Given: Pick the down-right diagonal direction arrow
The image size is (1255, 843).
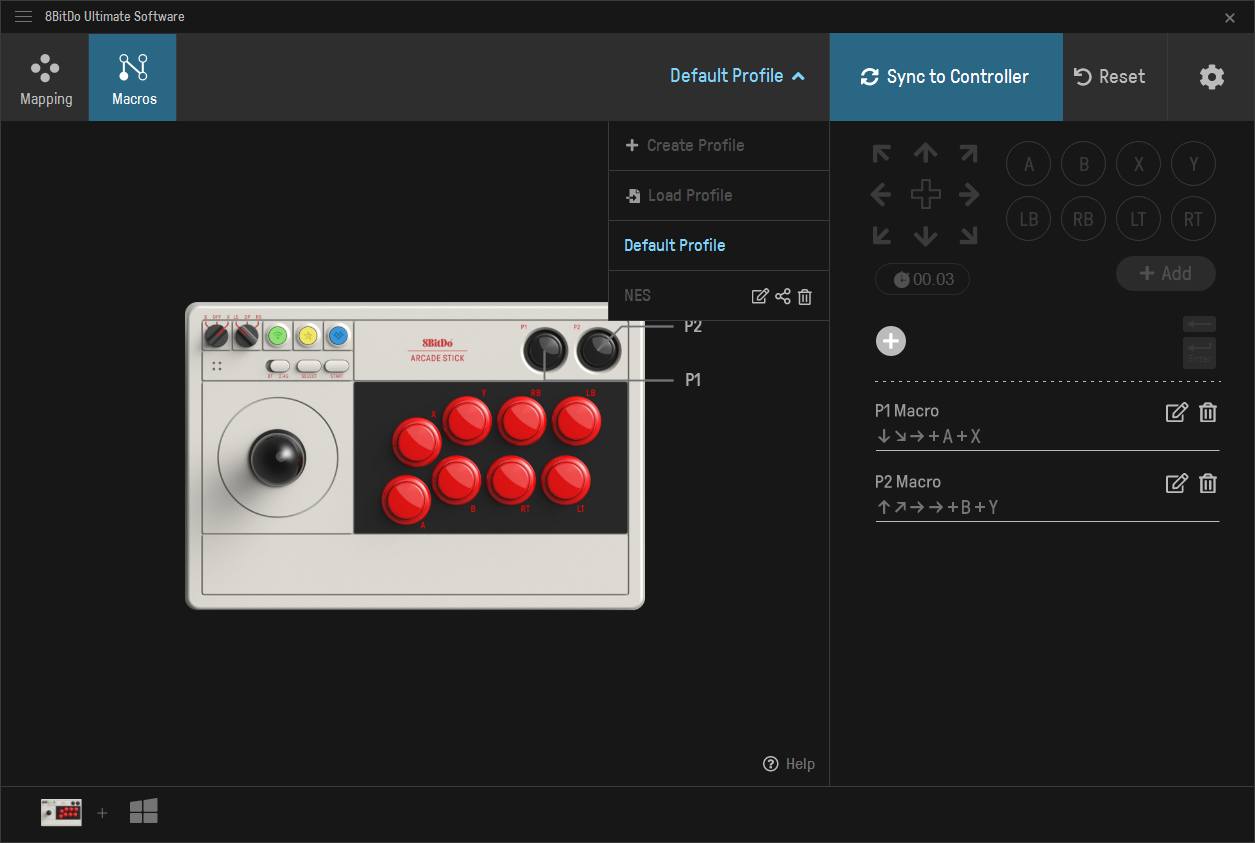Looking at the screenshot, I should pos(968,235).
